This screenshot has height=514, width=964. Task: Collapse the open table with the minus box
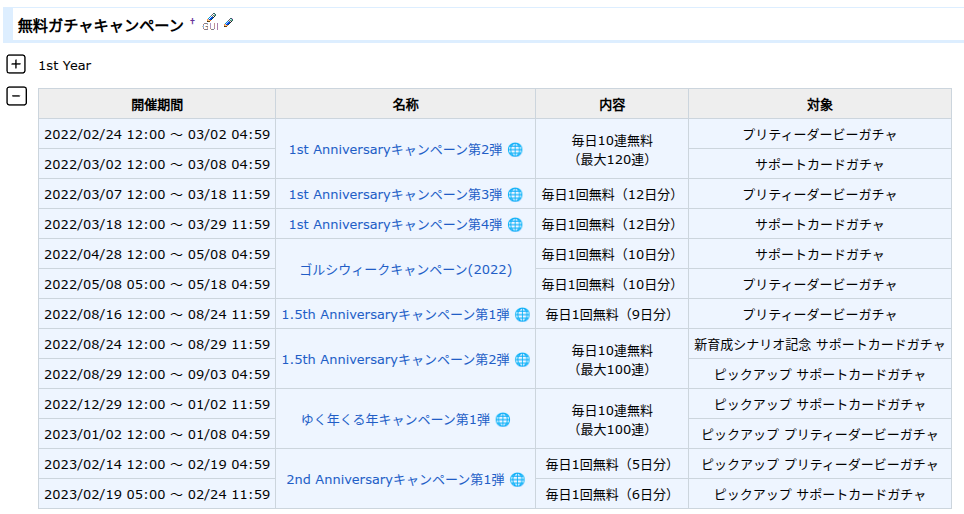tap(16, 96)
